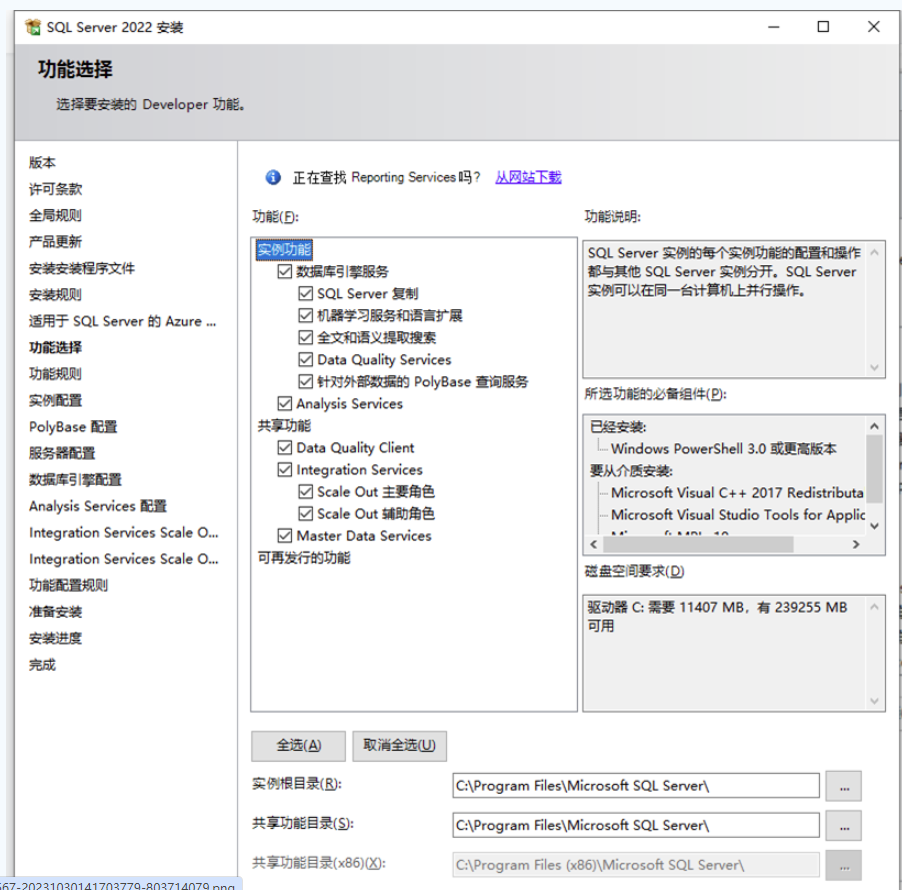Toggle Scale Out 辅助角色 checkbox
Viewport: 902px width, 890px height.
305,513
